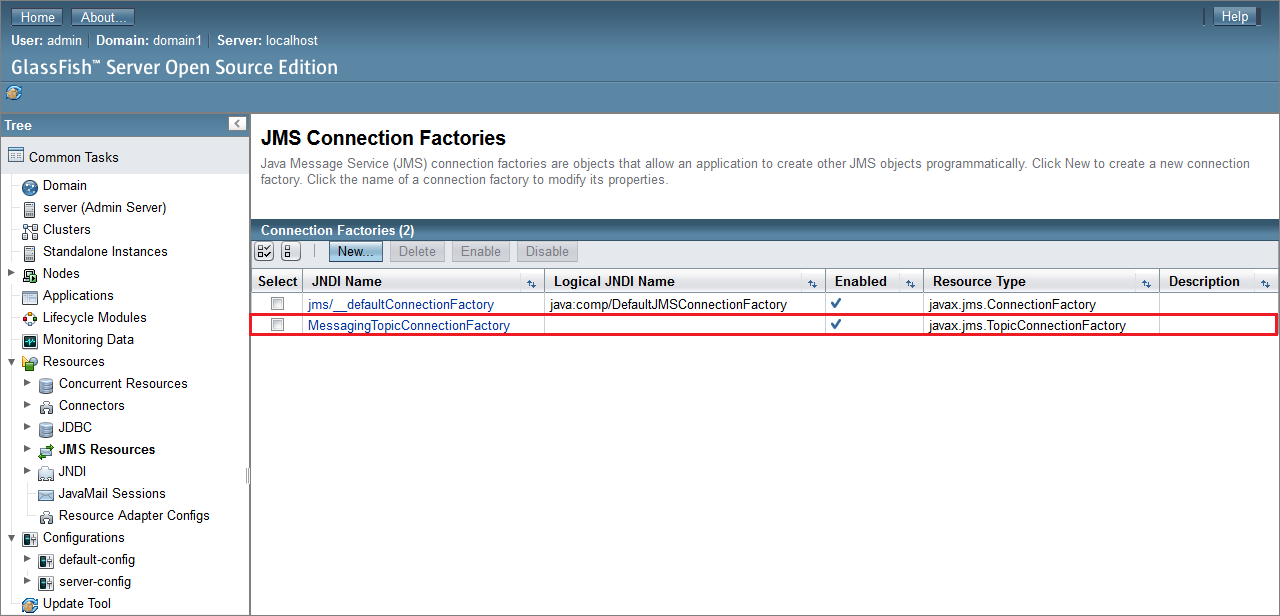Click the Common Tasks icon
Viewport: 1280px width, 616px height.
coord(15,156)
